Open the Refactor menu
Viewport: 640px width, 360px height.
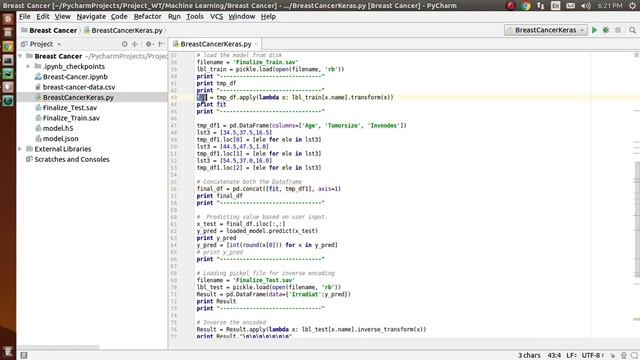(147, 17)
